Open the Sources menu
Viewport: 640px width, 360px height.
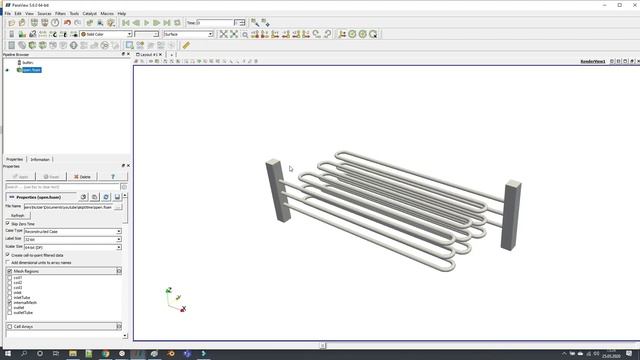click(x=44, y=13)
